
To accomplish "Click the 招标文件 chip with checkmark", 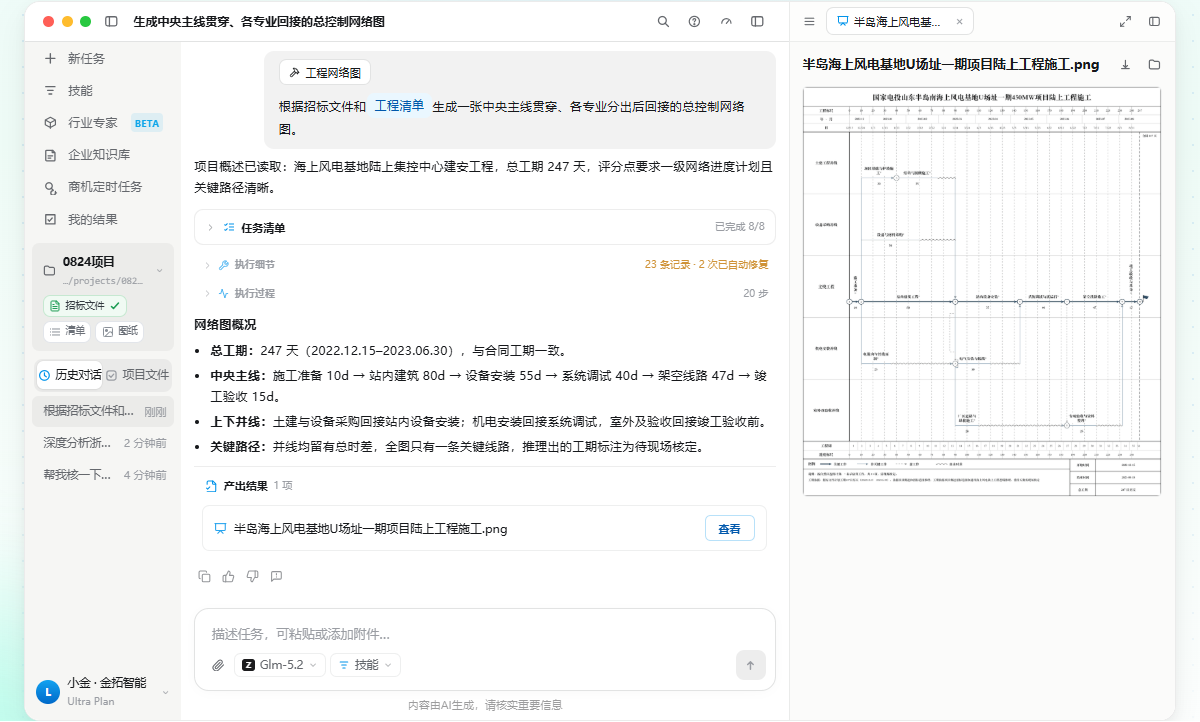I will (x=85, y=306).
